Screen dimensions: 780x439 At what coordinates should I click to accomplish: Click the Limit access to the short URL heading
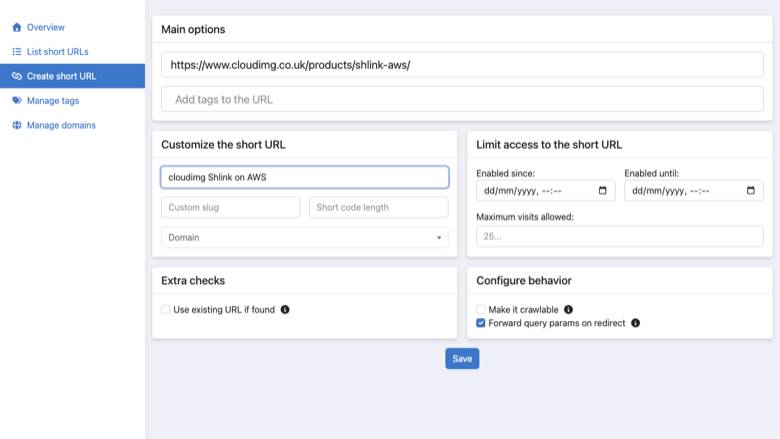coord(549,145)
